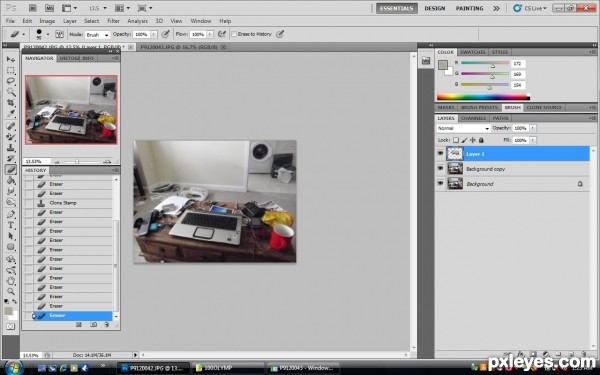Delete current state in History panel
The width and height of the screenshot is (600, 375).
[106, 325]
